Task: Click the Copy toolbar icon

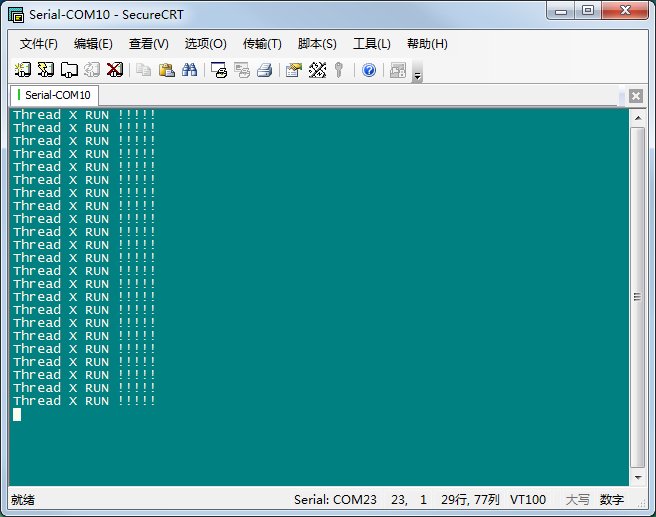Action: point(144,70)
